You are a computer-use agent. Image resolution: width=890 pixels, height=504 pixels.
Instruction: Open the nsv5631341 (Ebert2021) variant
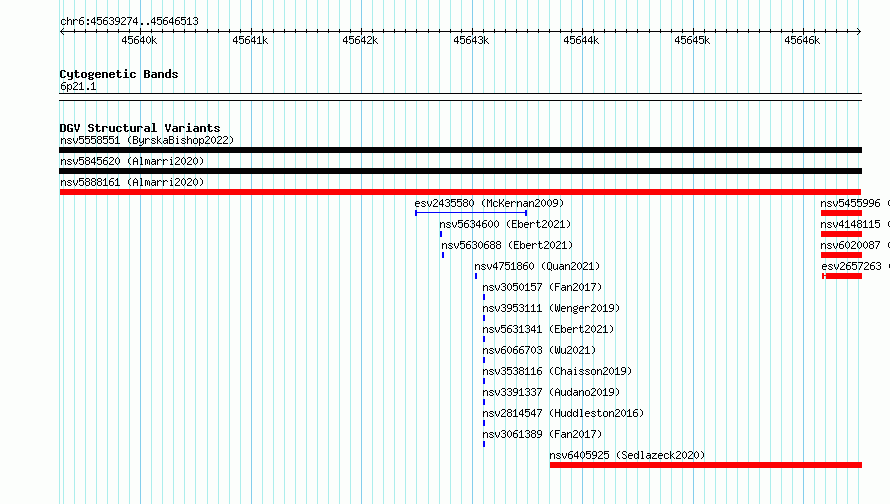coord(549,329)
